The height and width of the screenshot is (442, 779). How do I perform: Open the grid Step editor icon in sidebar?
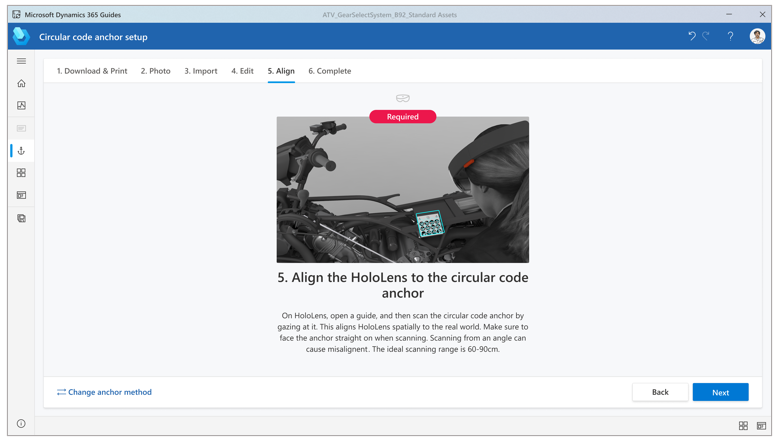pyautogui.click(x=21, y=173)
